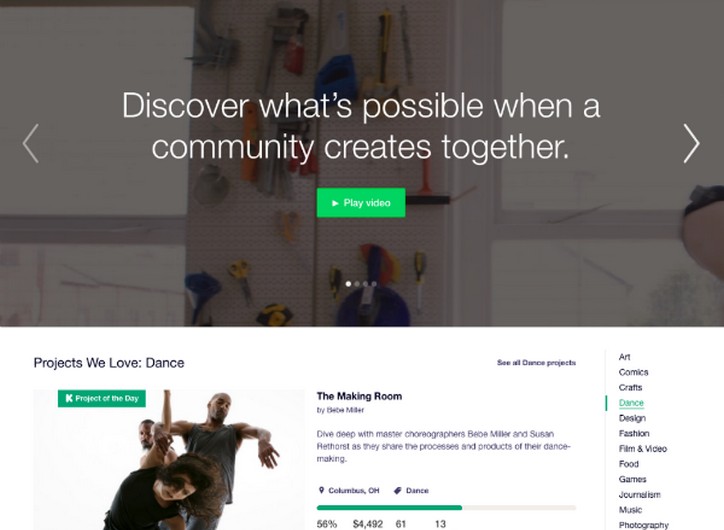Open The Making Room project title

[x=359, y=396]
